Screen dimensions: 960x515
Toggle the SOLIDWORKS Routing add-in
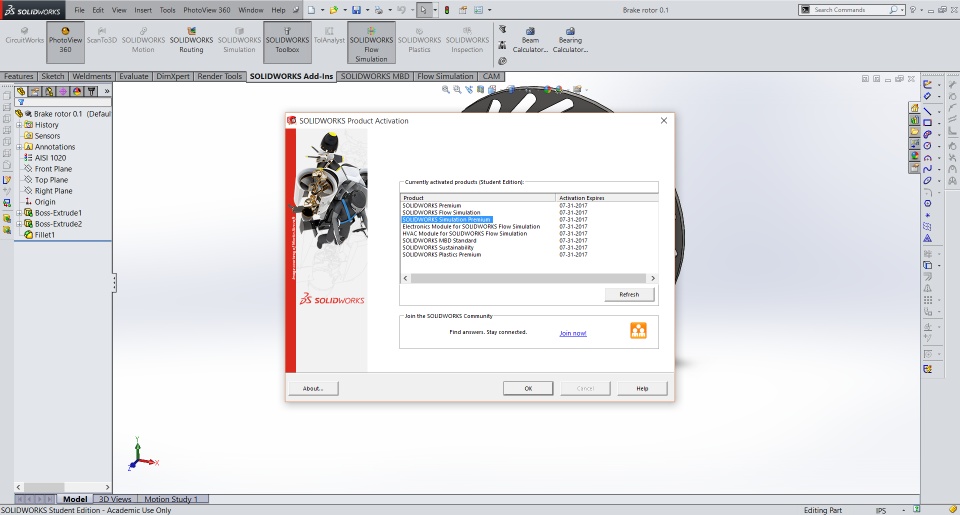tap(192, 39)
